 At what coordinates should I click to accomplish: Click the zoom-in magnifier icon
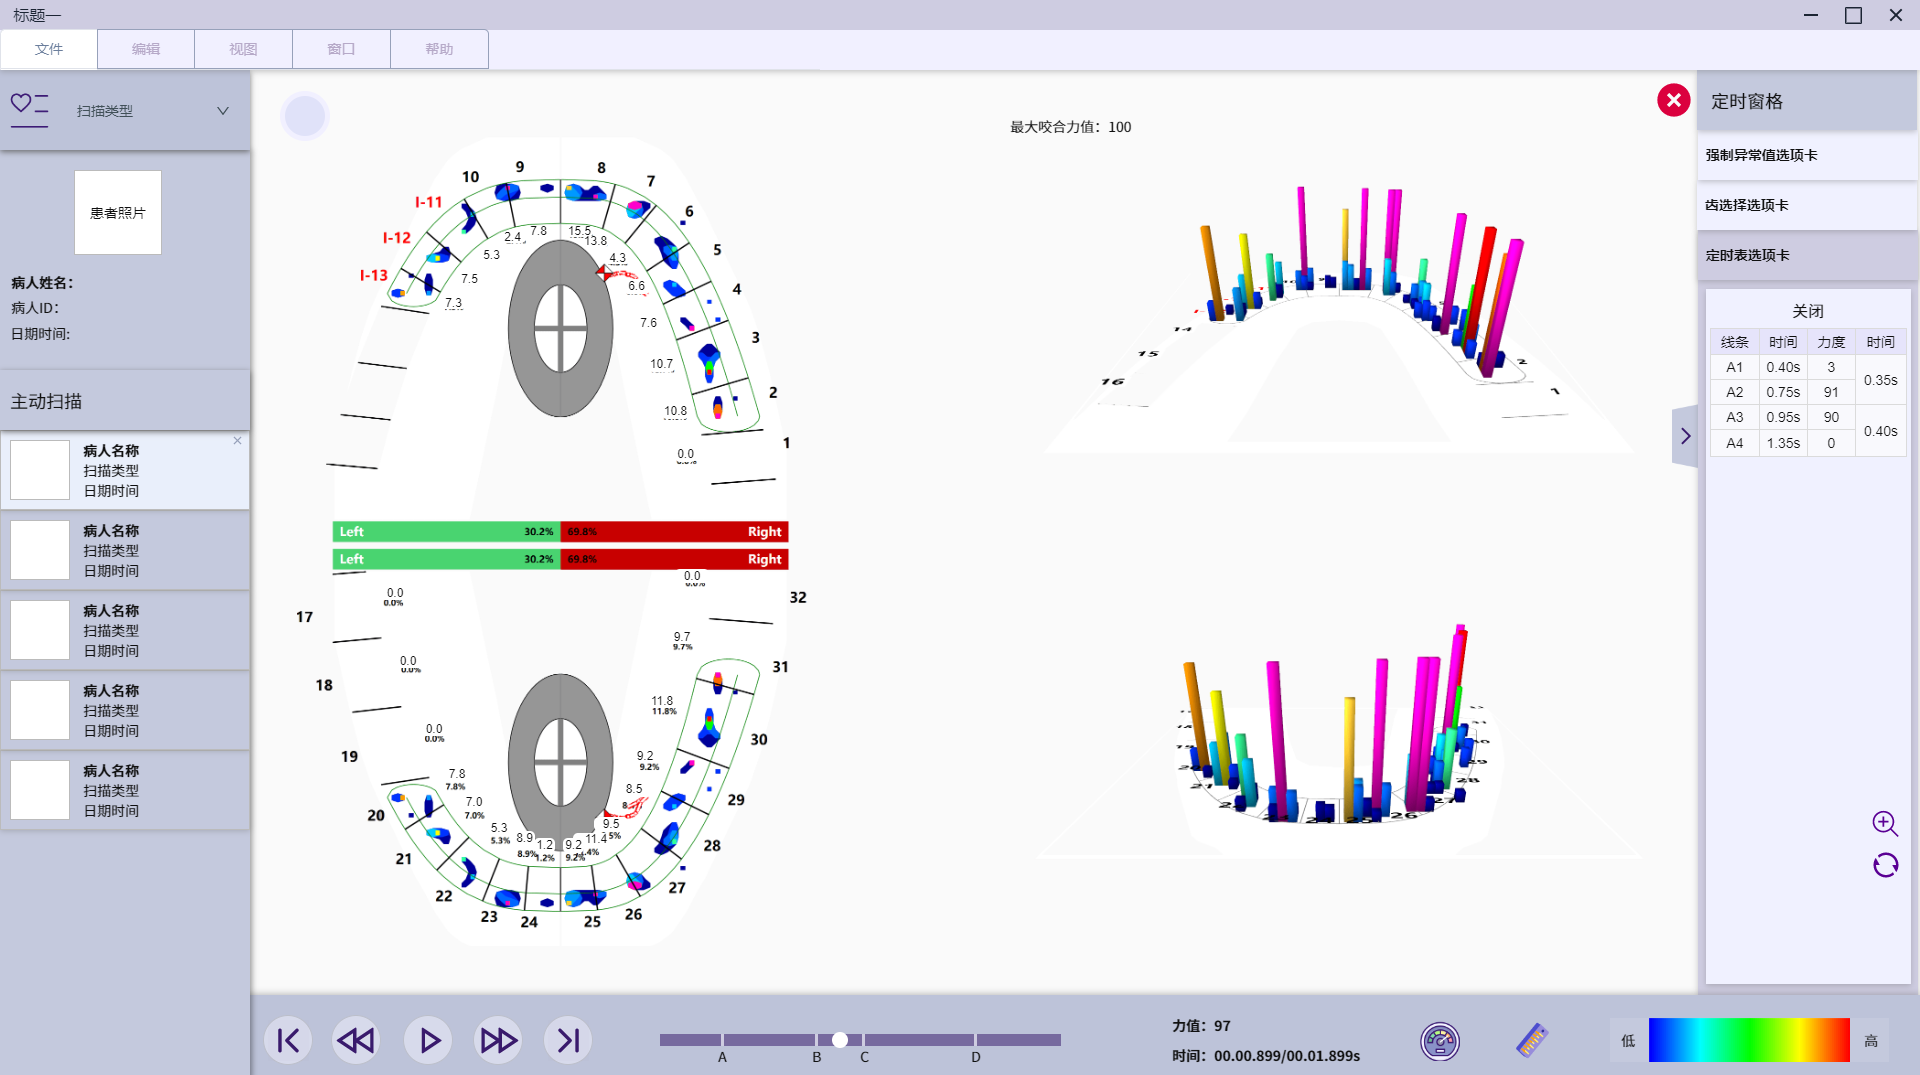tap(1885, 823)
